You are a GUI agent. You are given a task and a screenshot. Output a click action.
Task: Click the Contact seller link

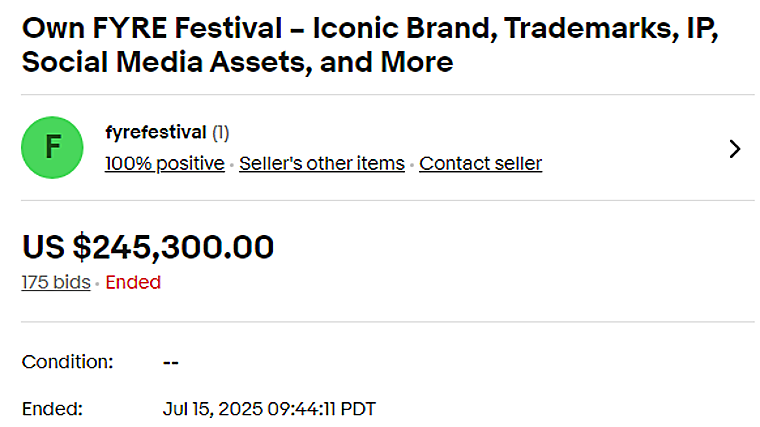tap(480, 163)
